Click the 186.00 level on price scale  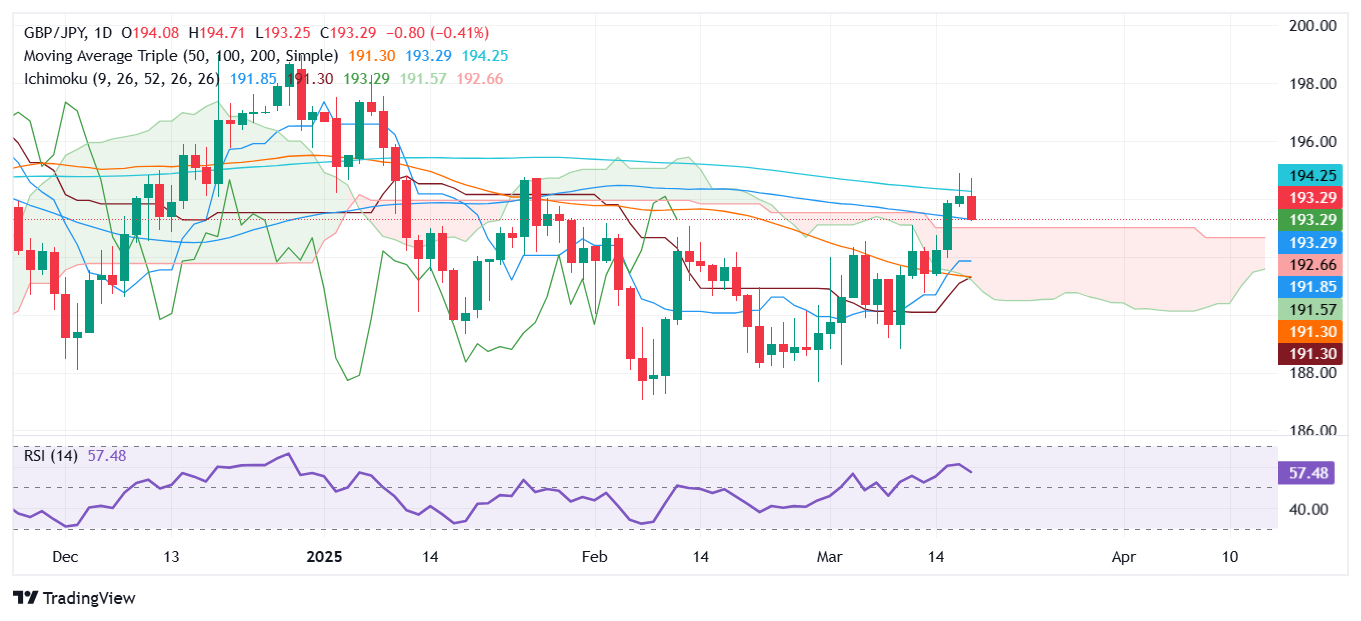pyautogui.click(x=1313, y=431)
